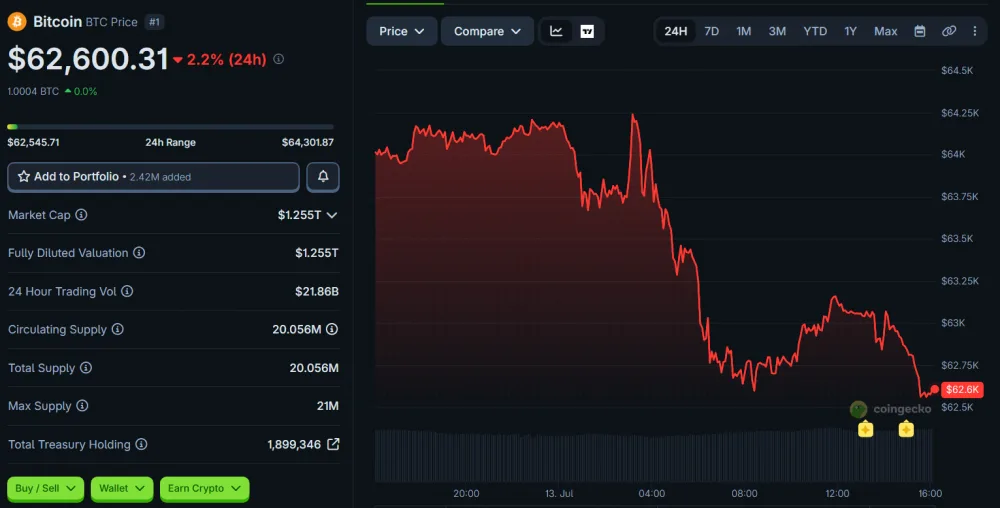Click the red $62.6K current price tag

(962, 389)
